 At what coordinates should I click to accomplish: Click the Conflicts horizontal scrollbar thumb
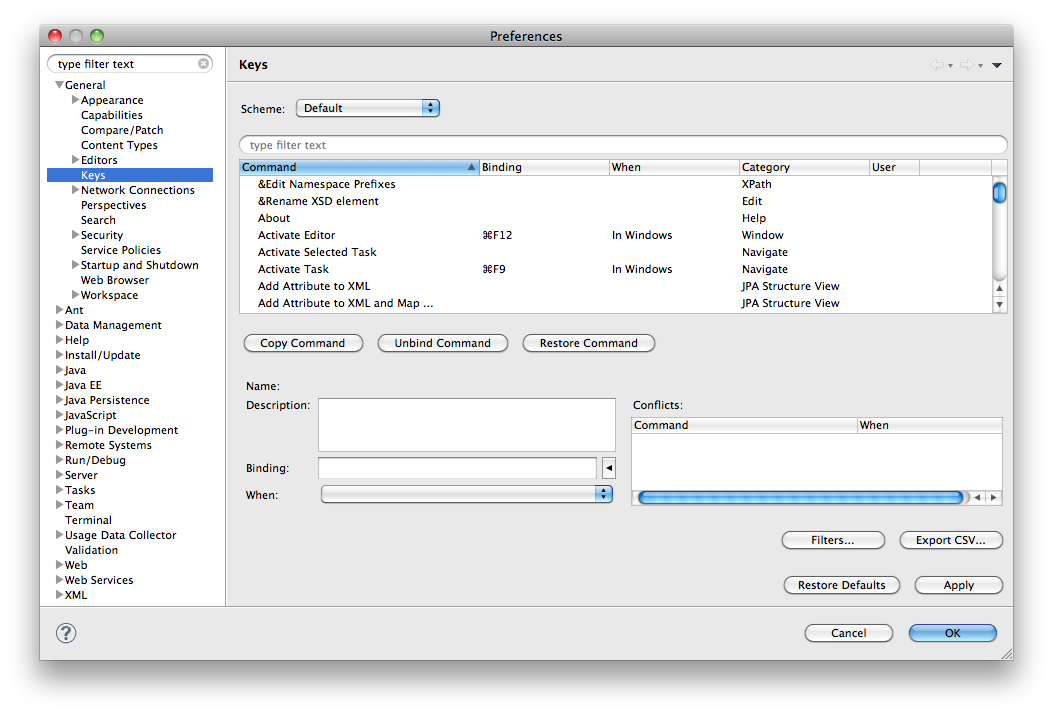[x=800, y=497]
